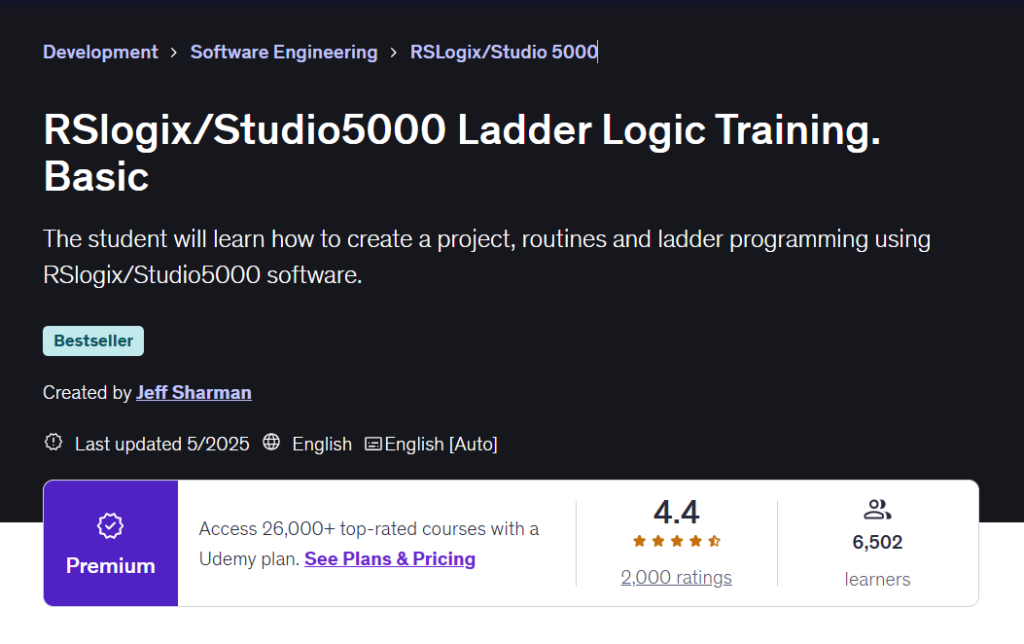Click the 4.4 rating score
The image size is (1024, 644).
(676, 512)
